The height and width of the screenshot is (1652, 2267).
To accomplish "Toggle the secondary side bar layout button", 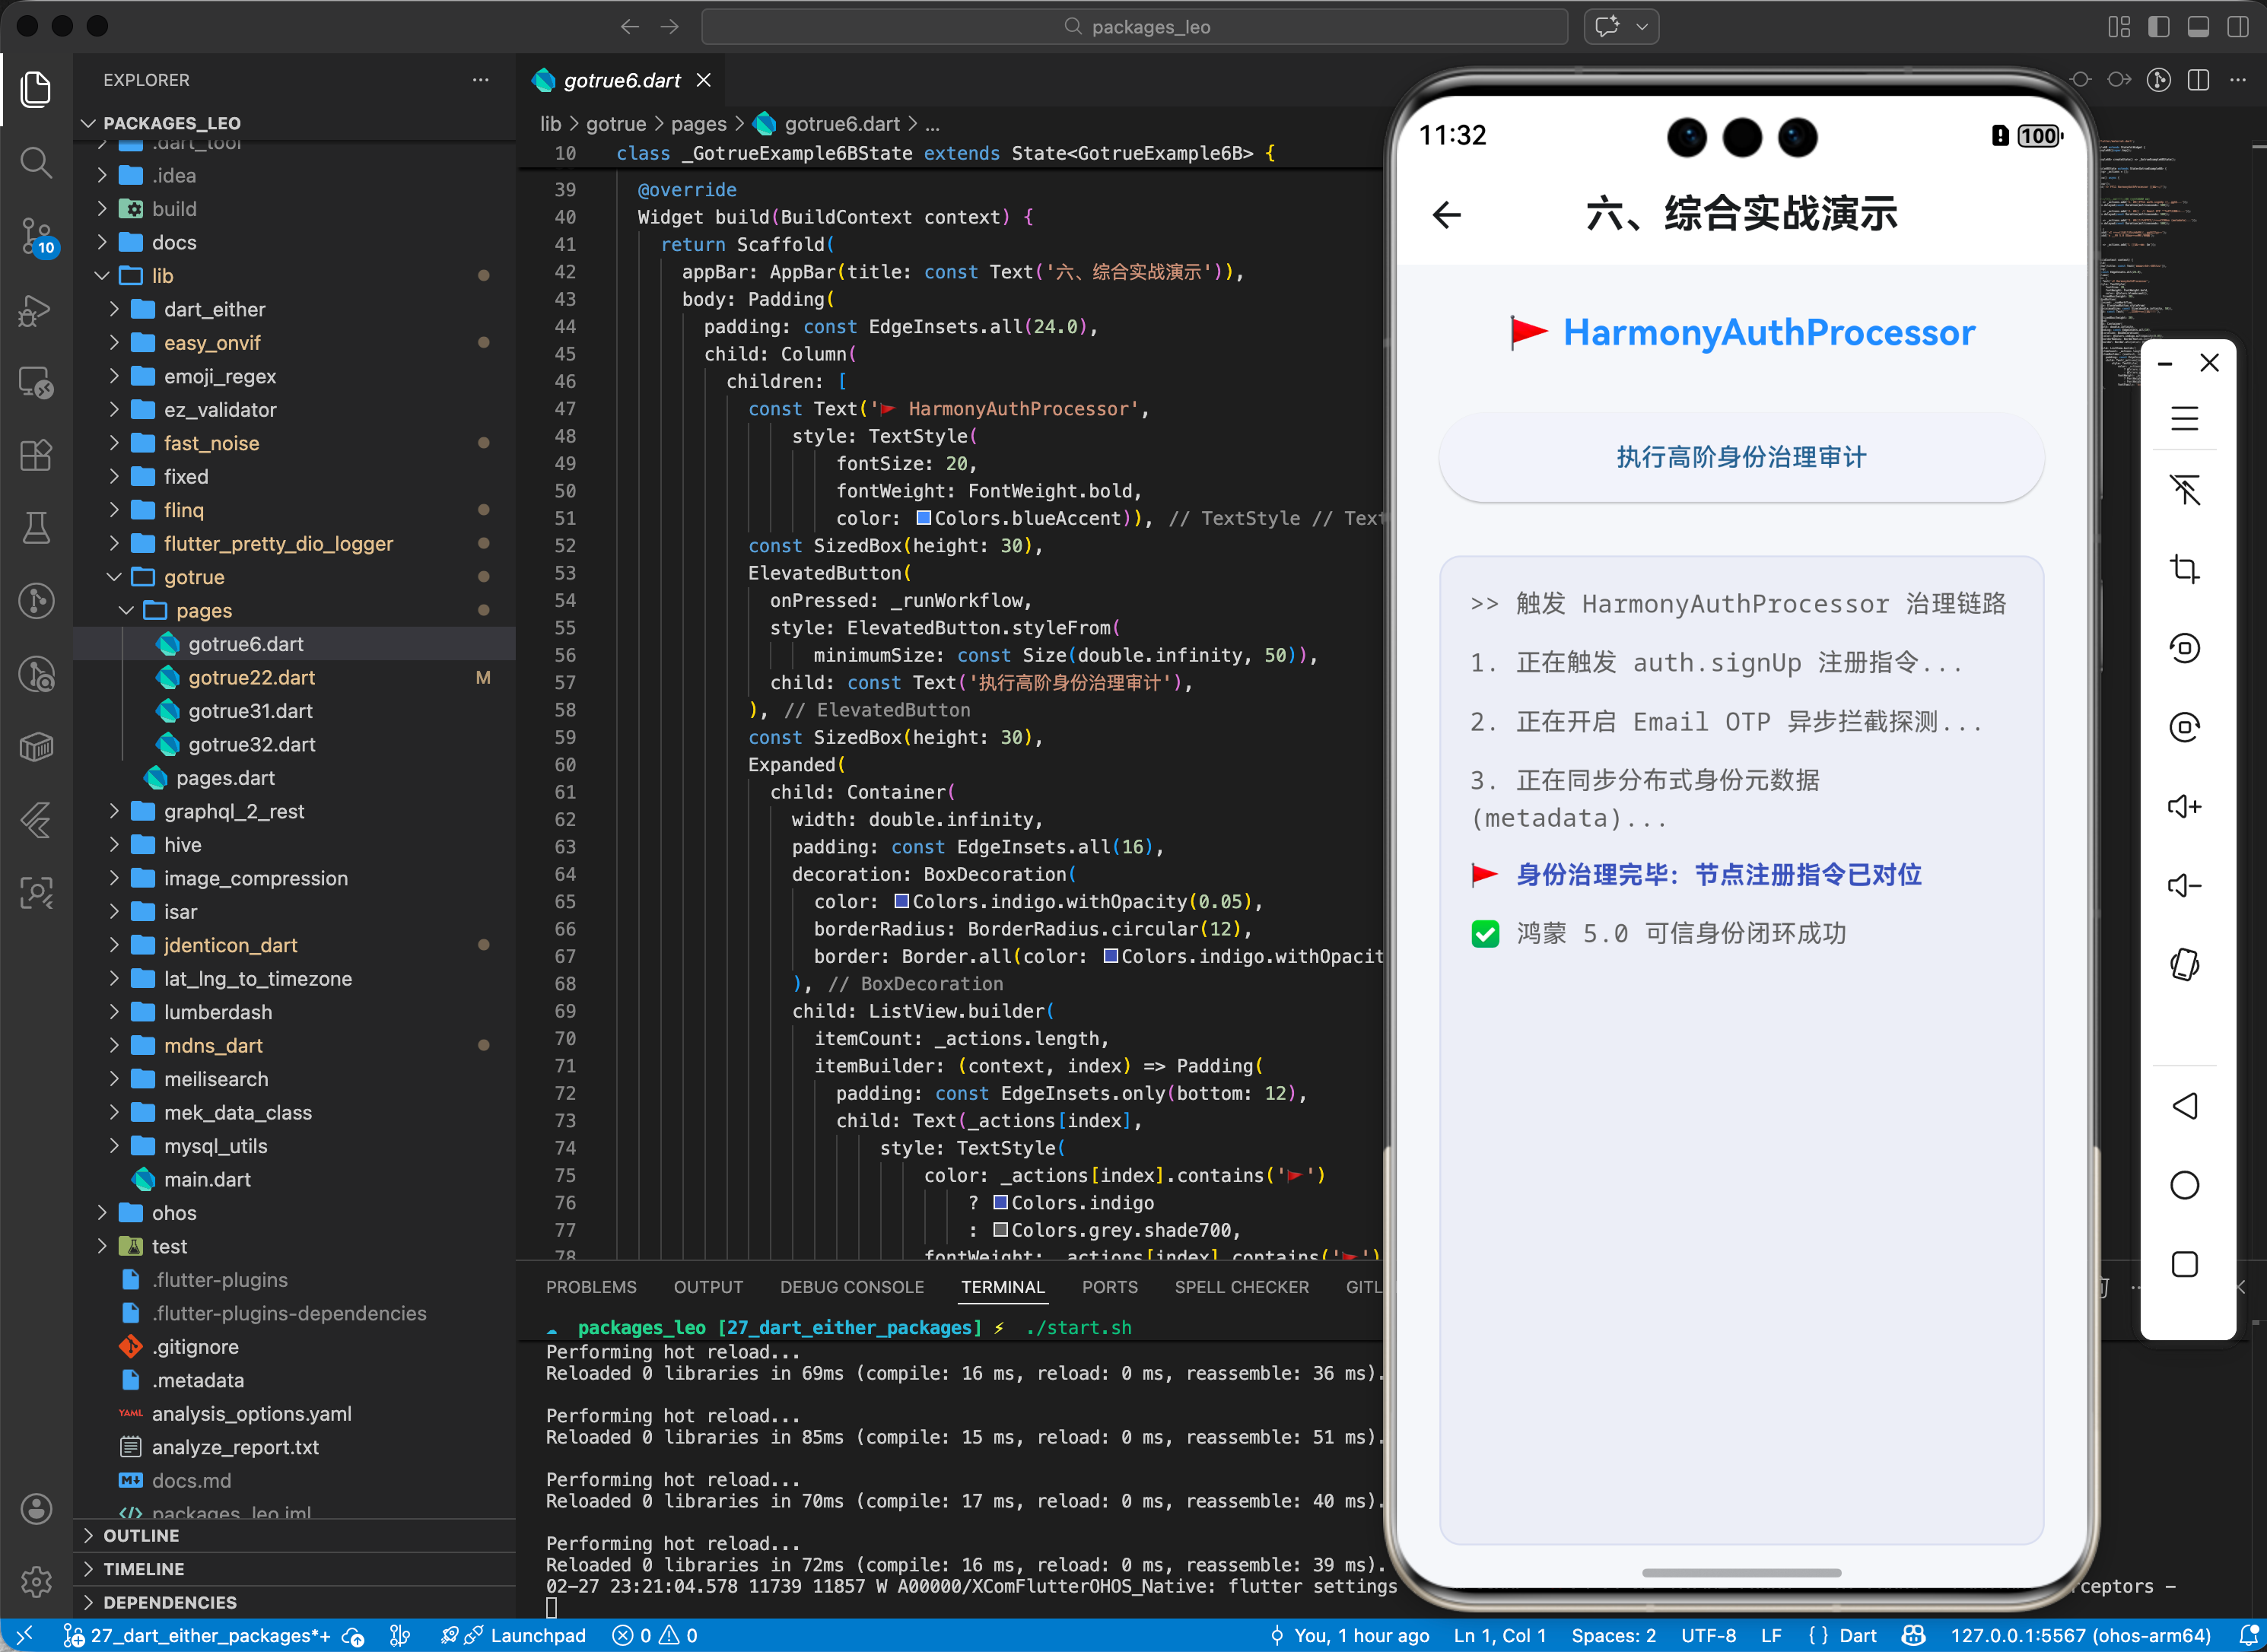I will [2237, 27].
